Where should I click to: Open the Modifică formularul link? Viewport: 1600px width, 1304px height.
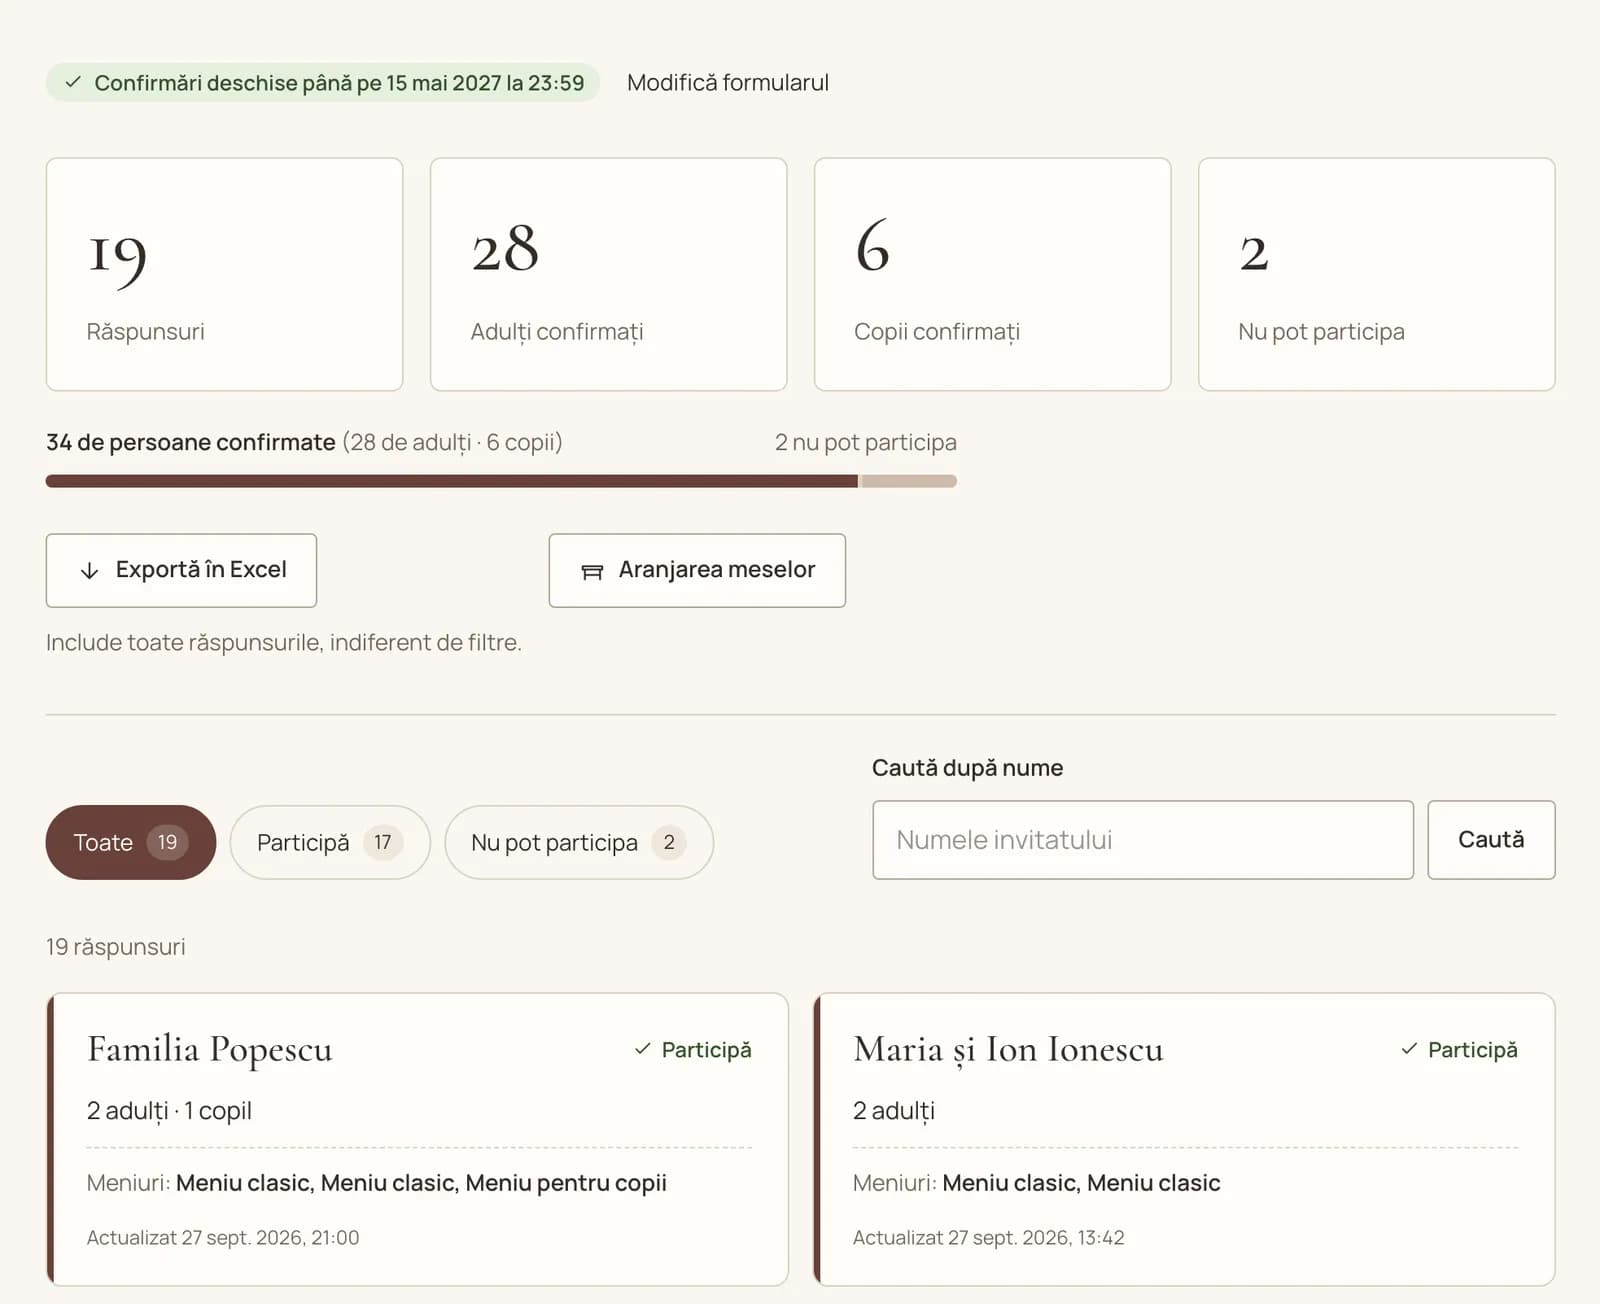(x=728, y=83)
